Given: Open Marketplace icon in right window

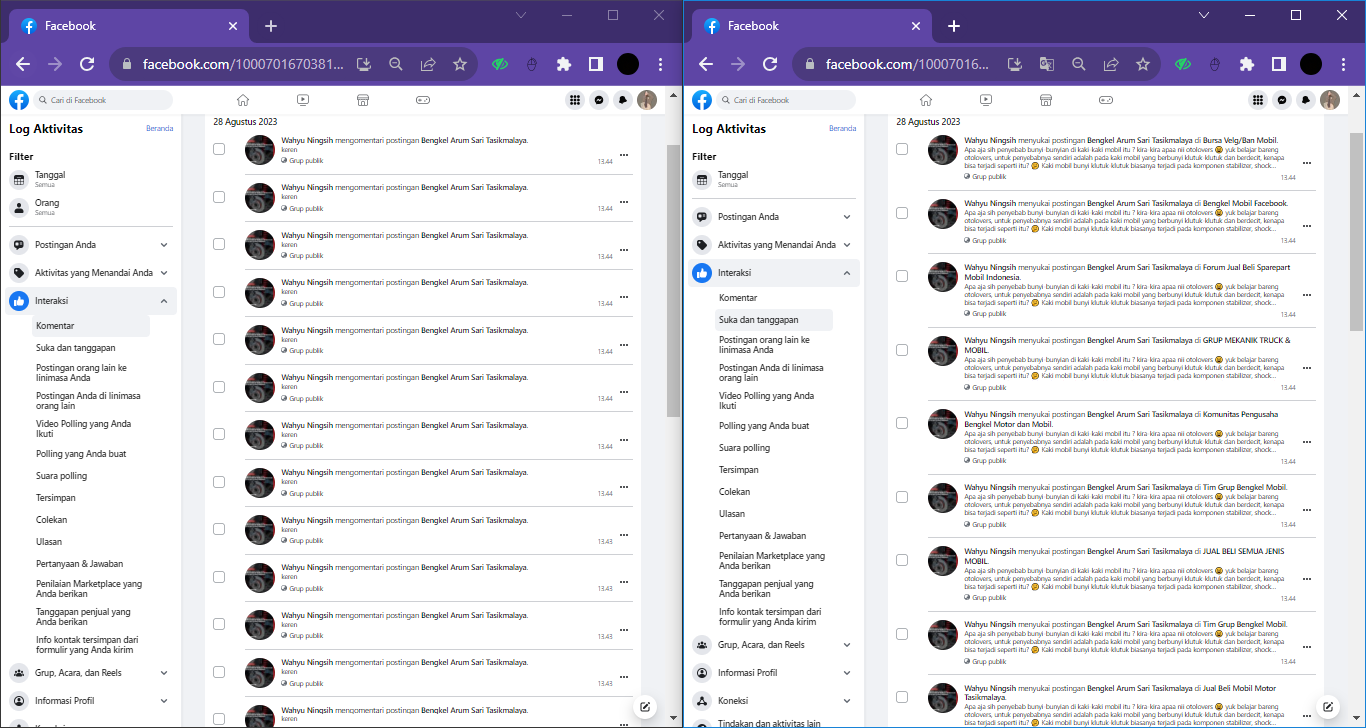Looking at the screenshot, I should [x=1046, y=100].
